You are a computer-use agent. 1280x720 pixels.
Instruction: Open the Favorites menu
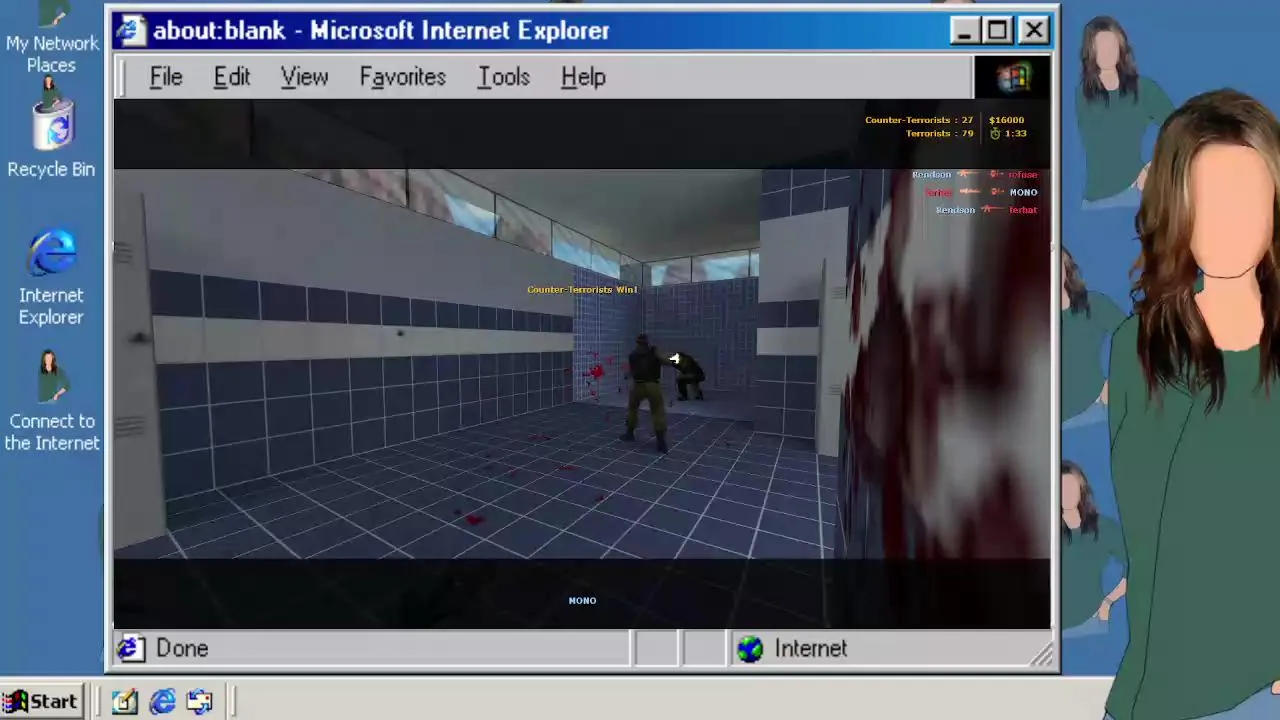[x=403, y=77]
